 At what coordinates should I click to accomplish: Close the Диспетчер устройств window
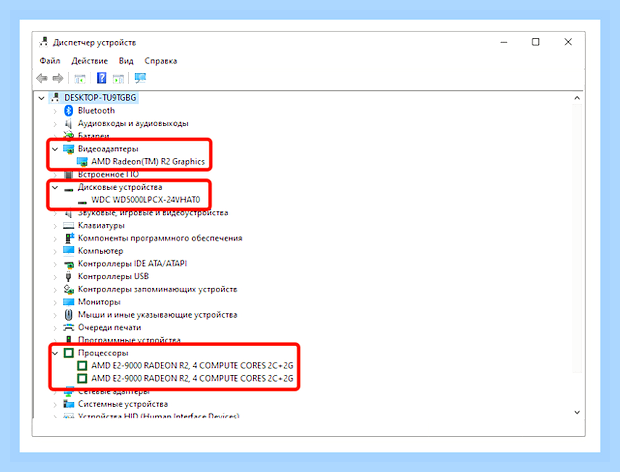568,42
